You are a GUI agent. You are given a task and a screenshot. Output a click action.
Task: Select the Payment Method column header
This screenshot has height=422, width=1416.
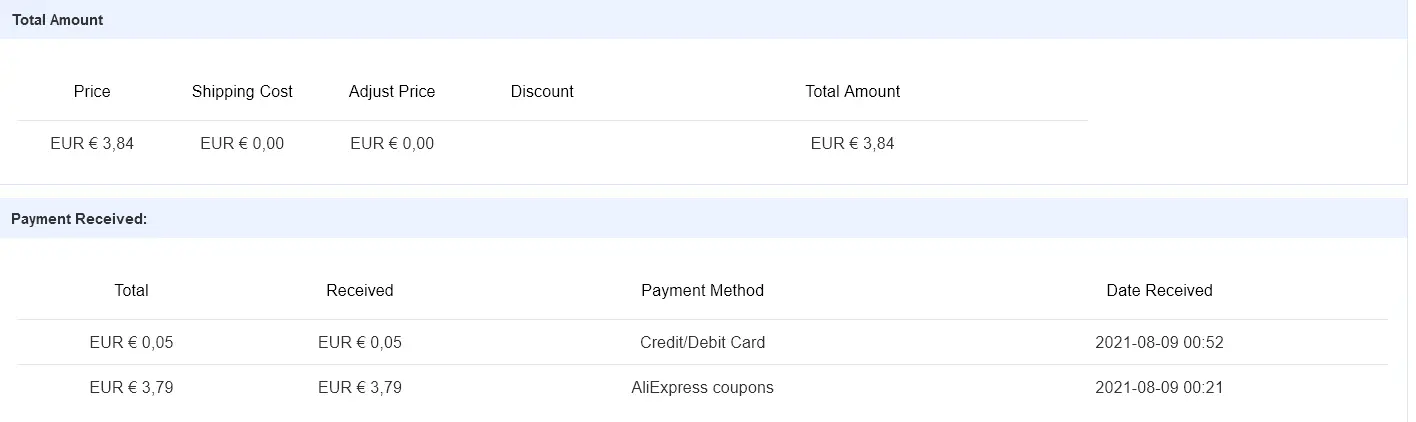tap(703, 290)
